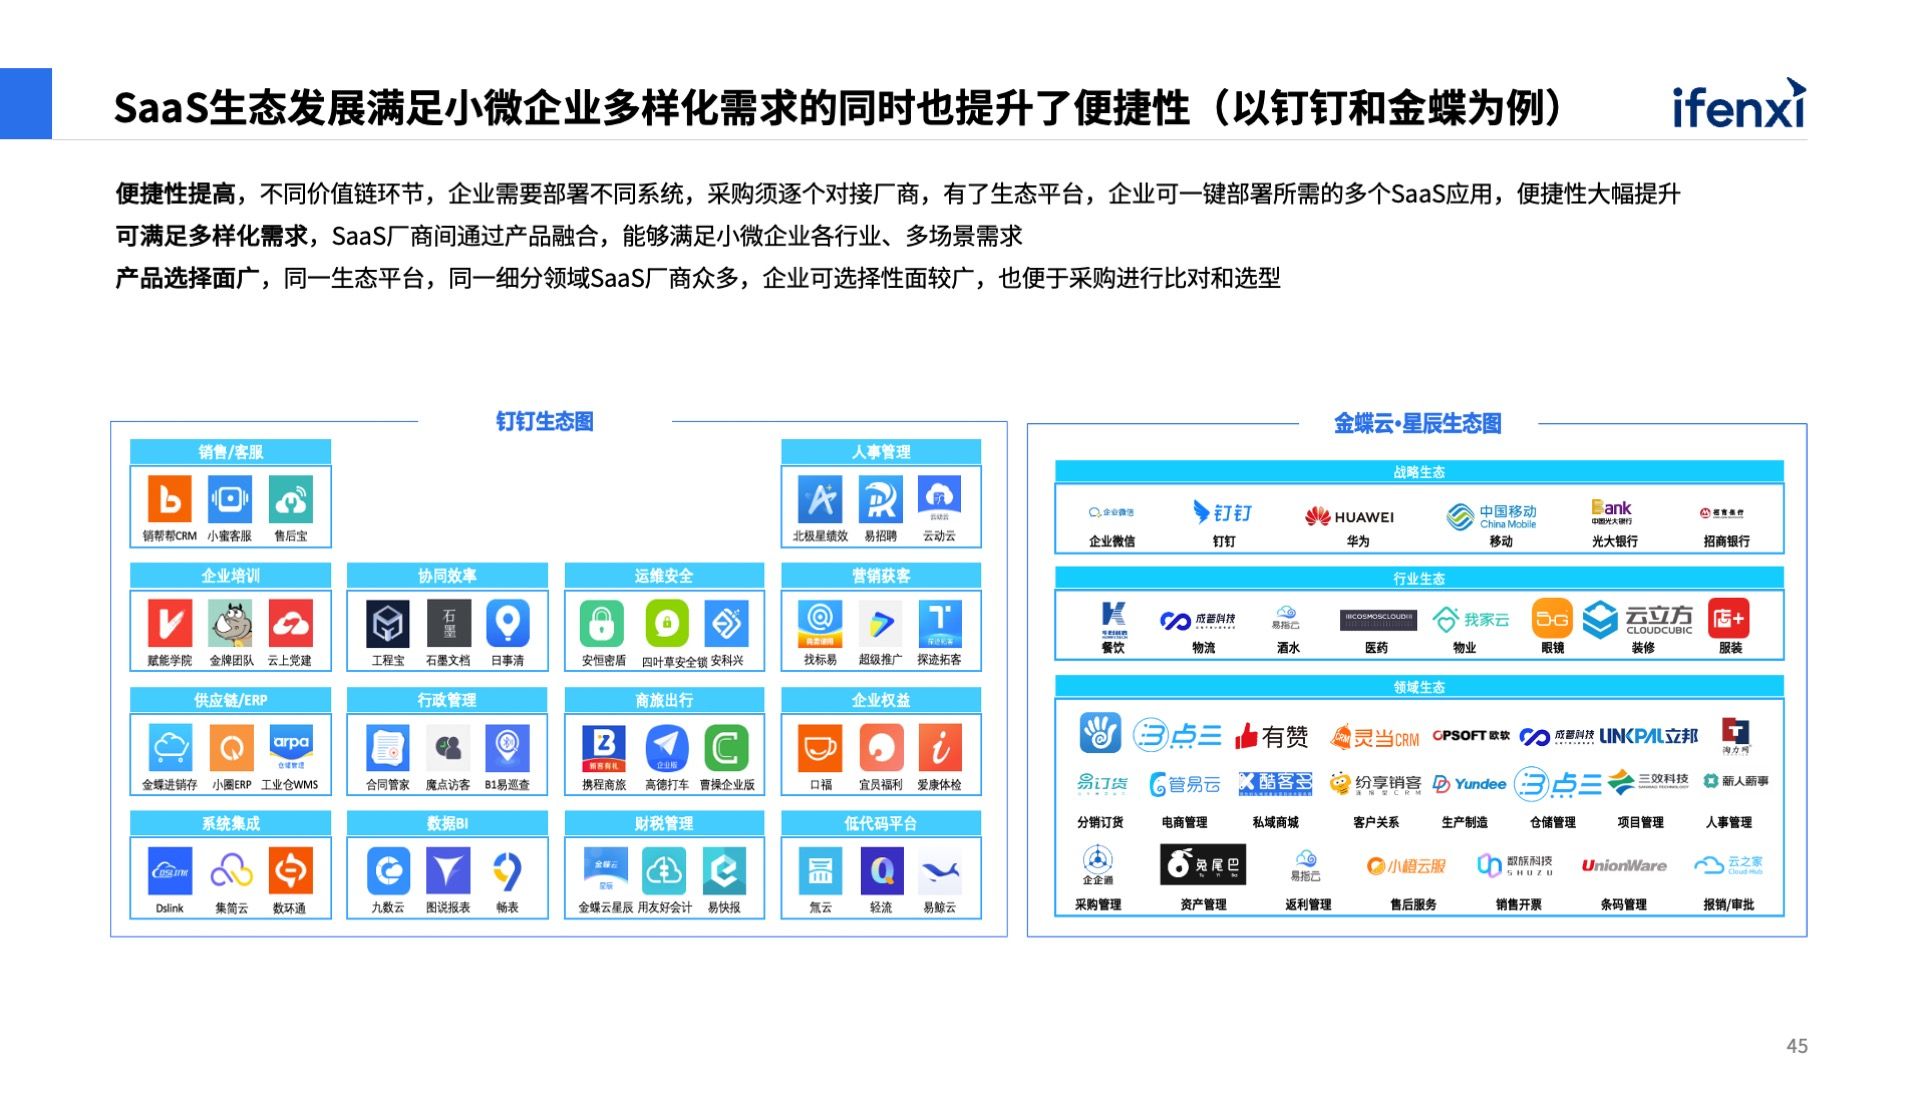Screen dimensions: 1920x1094
Task: Select the 金蝶进销存 cloud icon
Action: pos(170,747)
